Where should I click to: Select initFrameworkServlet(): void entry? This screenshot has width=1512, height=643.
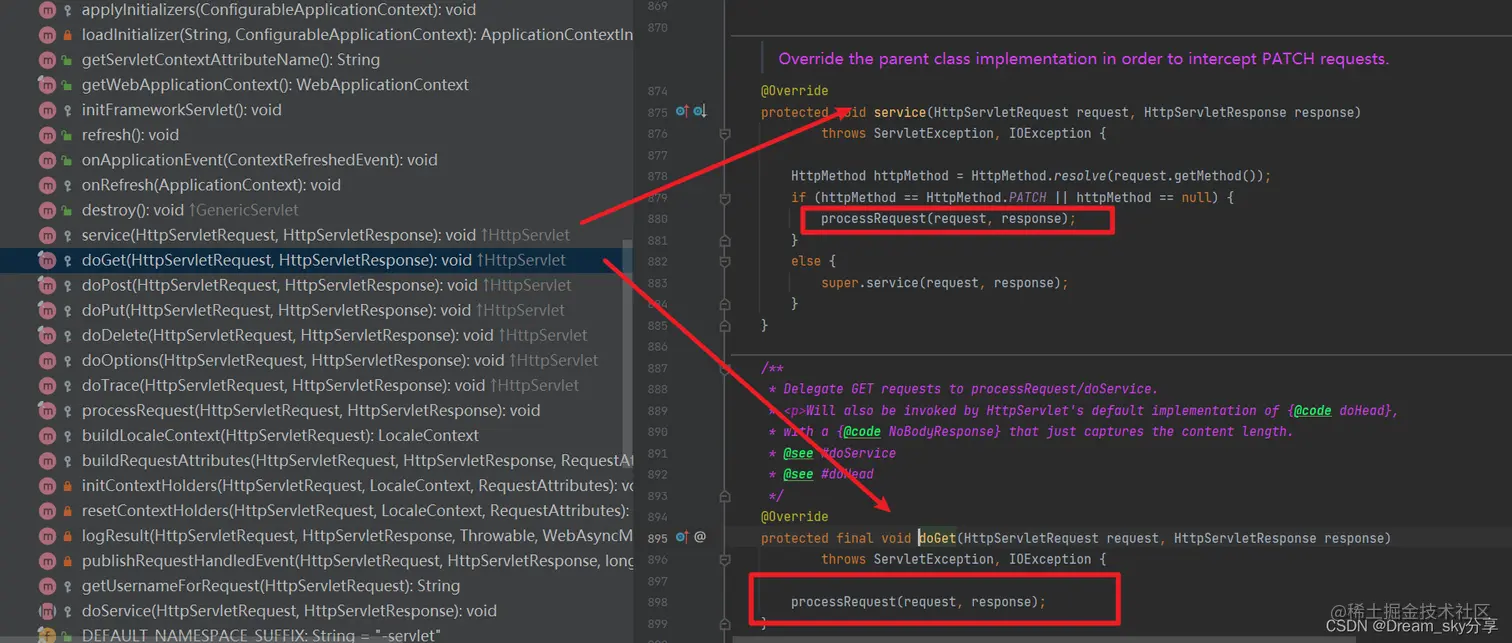[x=182, y=110]
